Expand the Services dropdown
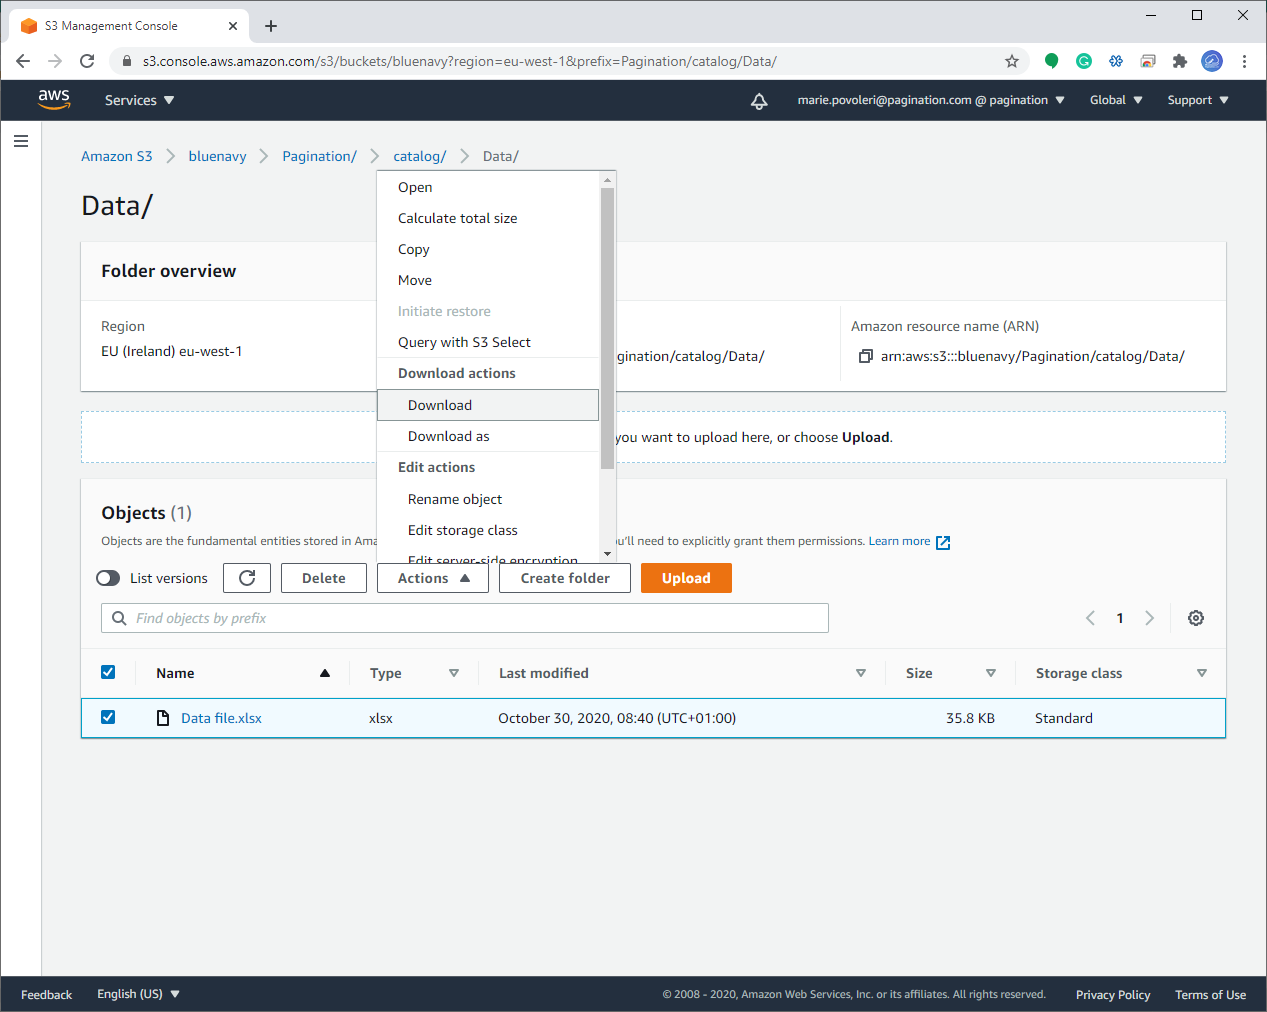1267x1012 pixels. [139, 100]
